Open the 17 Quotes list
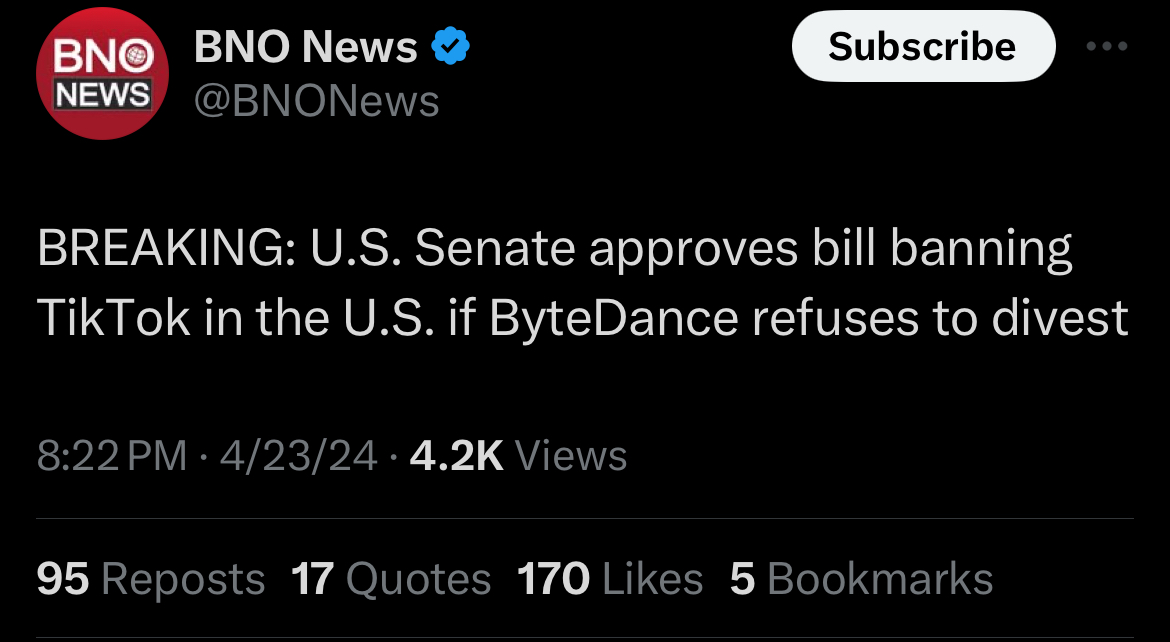This screenshot has width=1170, height=642. click(391, 579)
